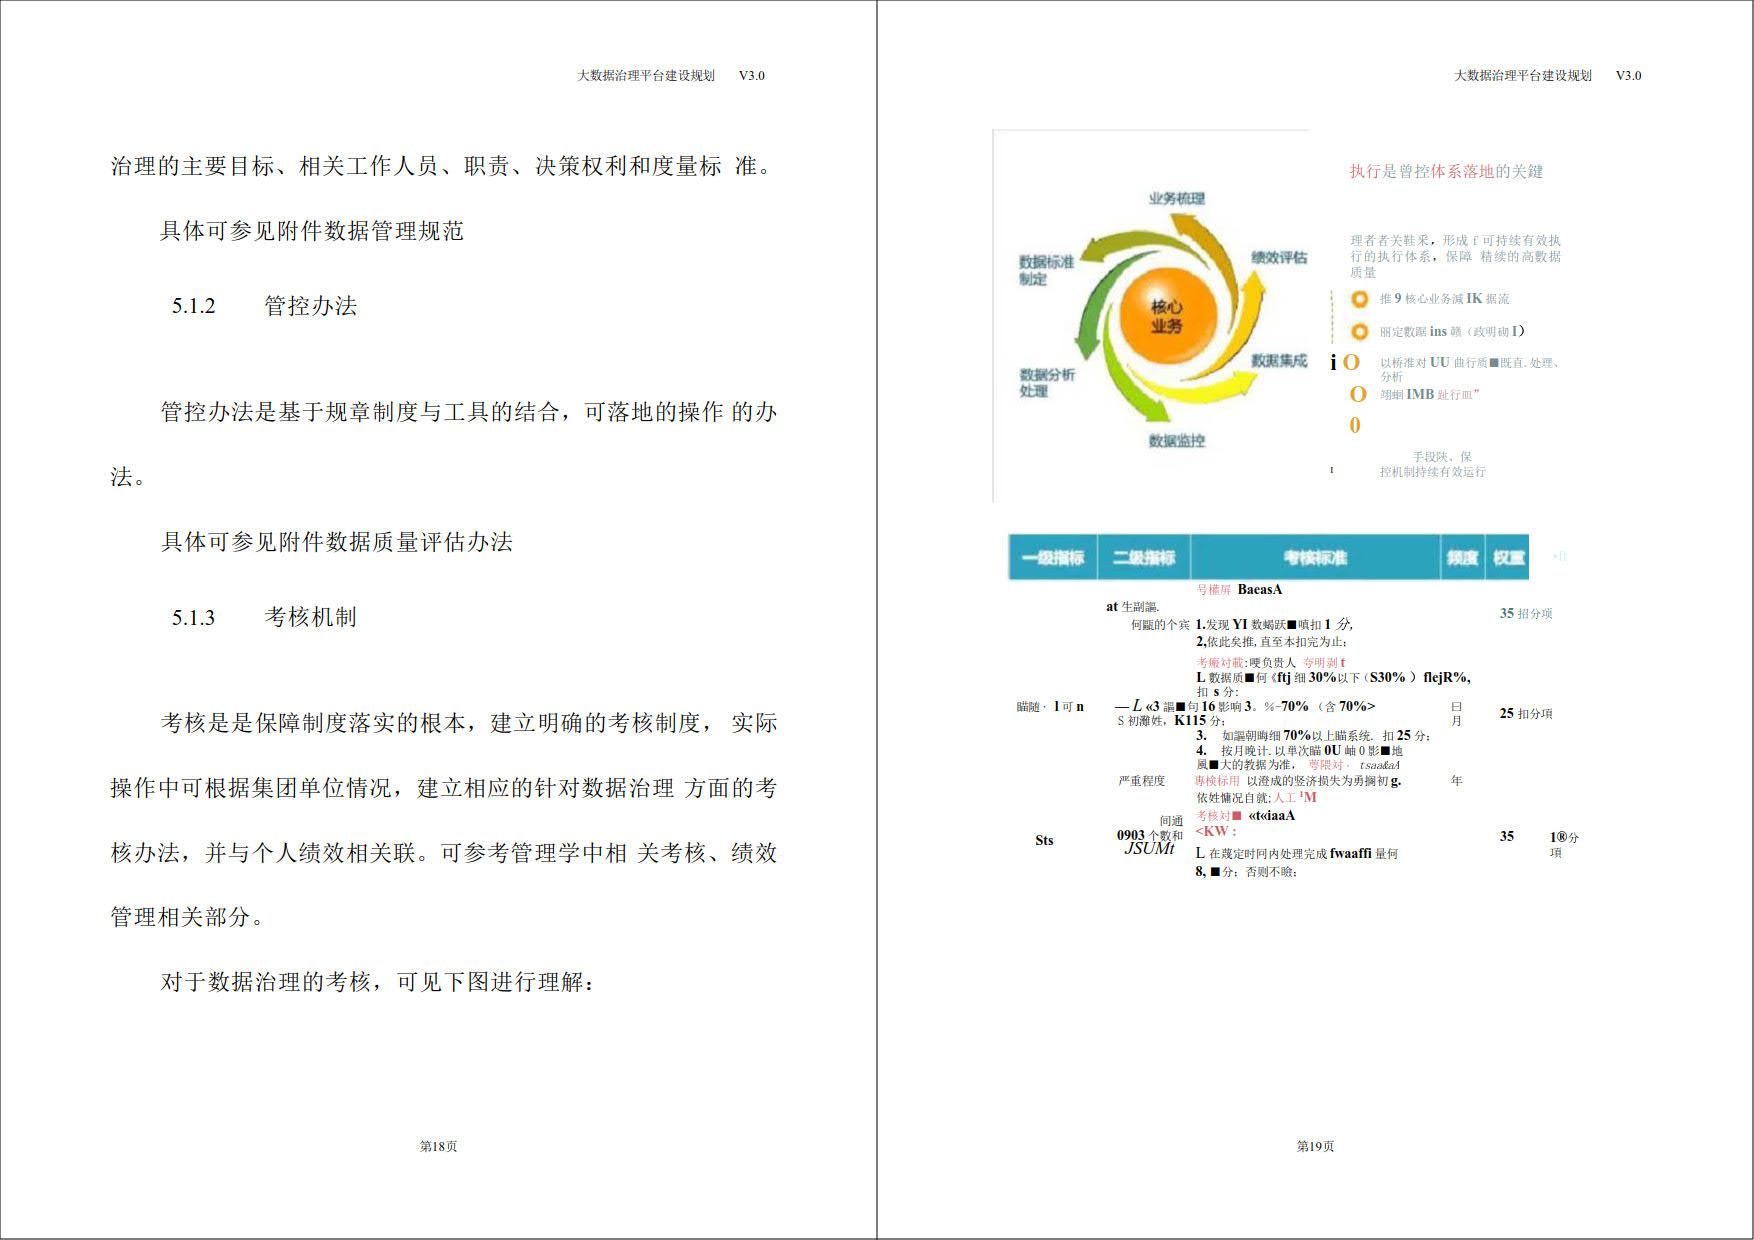Click the BaeasA text in the table

point(1260,589)
